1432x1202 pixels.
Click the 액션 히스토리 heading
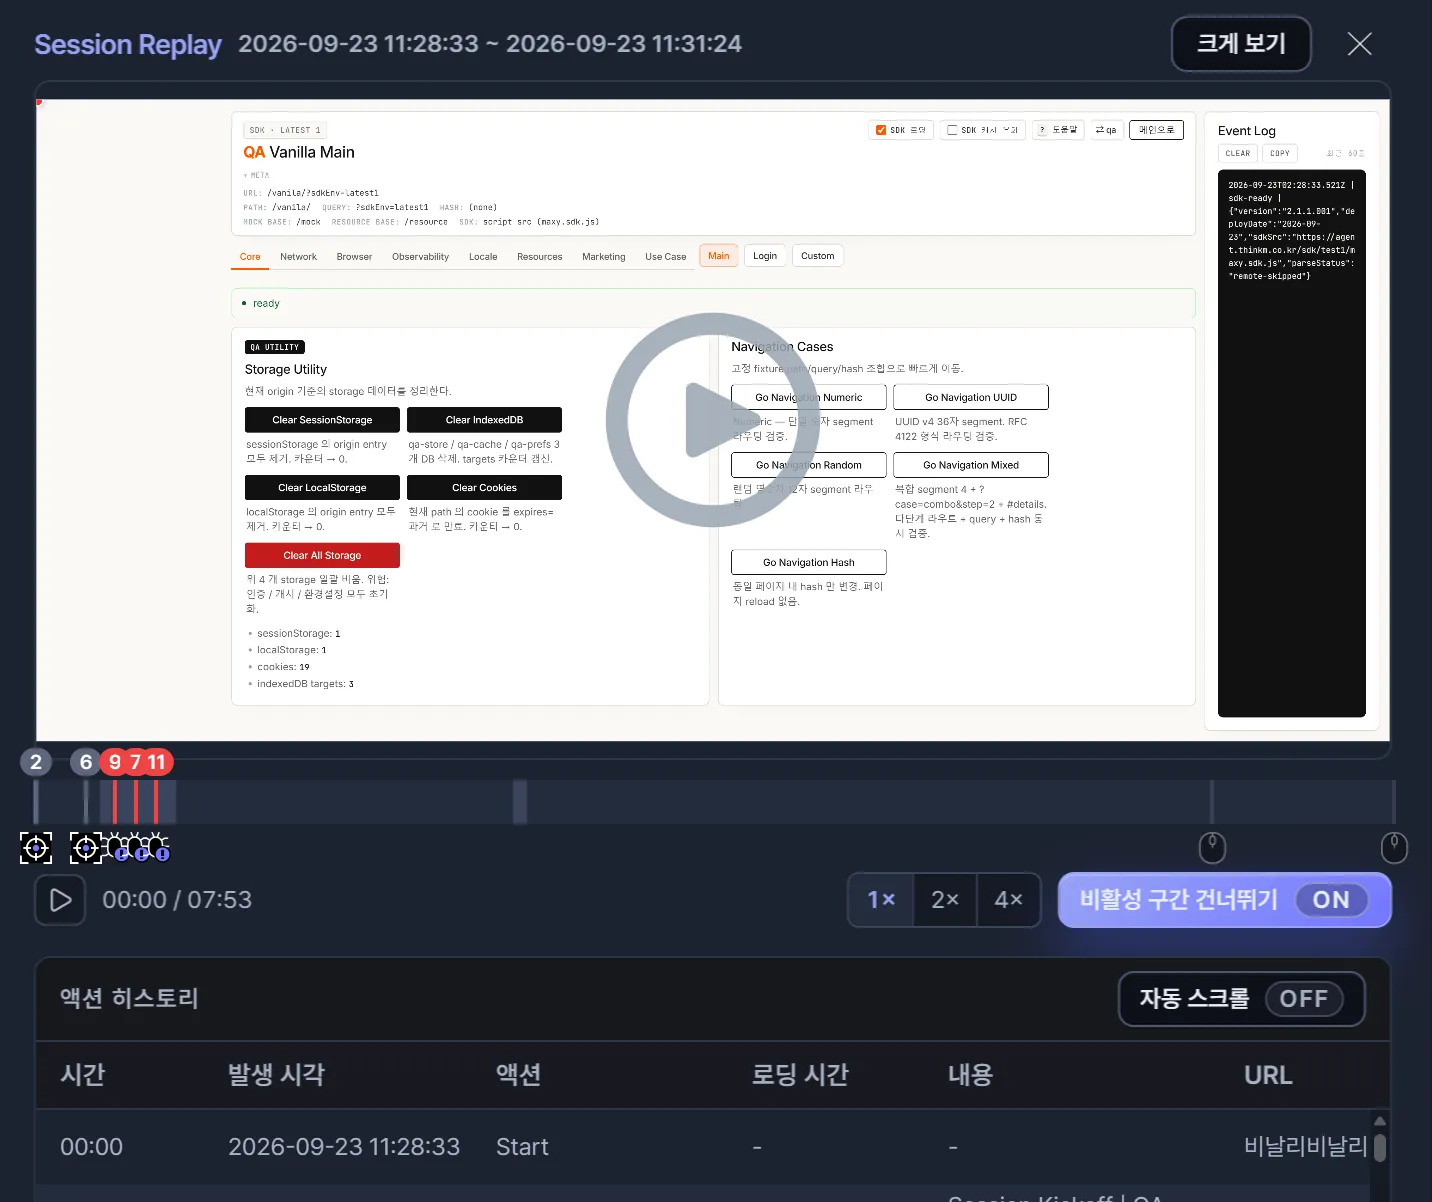129,998
